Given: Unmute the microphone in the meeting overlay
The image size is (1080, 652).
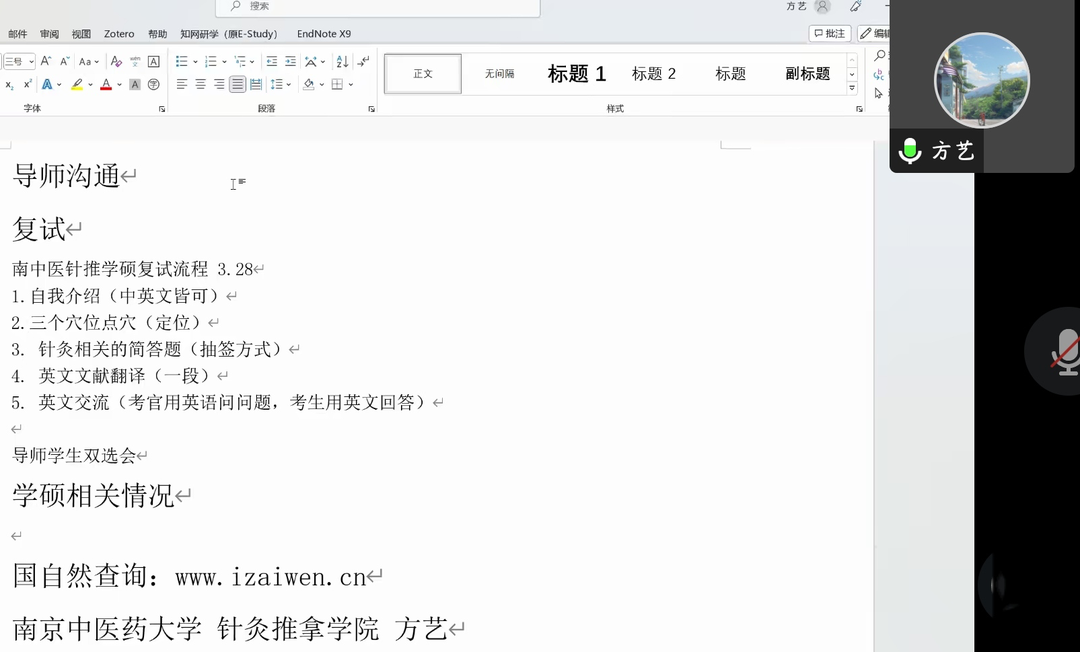Looking at the screenshot, I should click(x=1065, y=351).
